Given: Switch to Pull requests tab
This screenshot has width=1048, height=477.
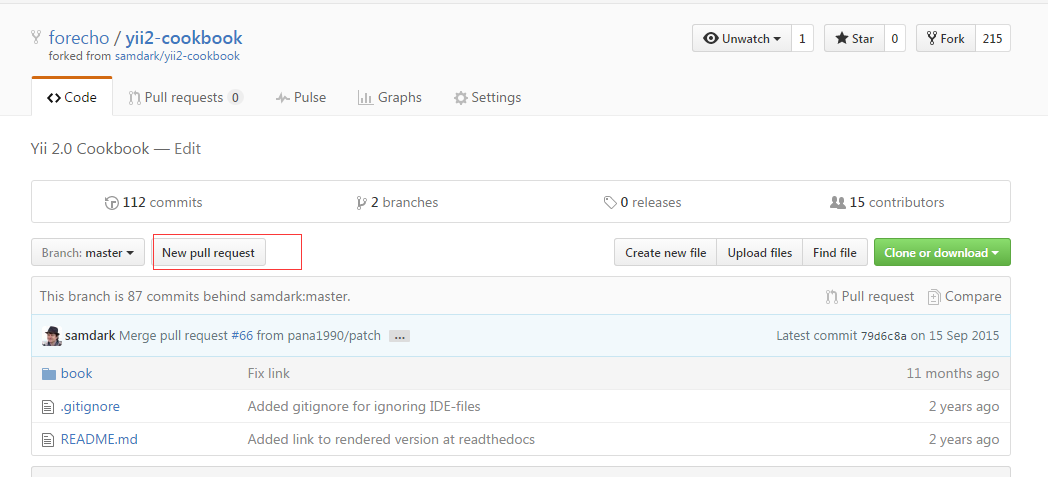Looking at the screenshot, I should tap(185, 98).
